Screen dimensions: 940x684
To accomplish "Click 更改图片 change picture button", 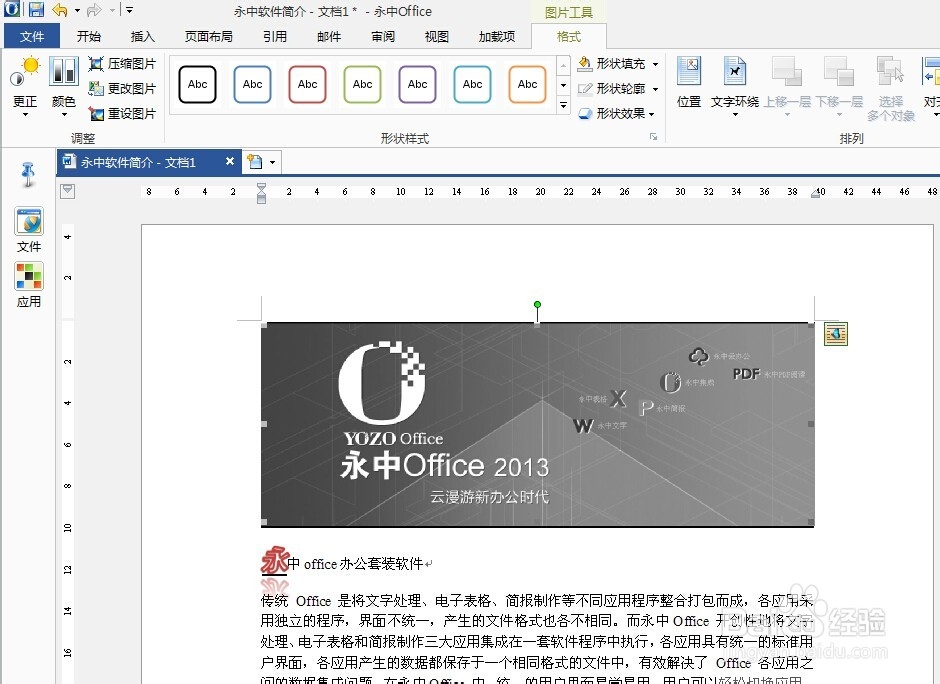I will point(122,89).
